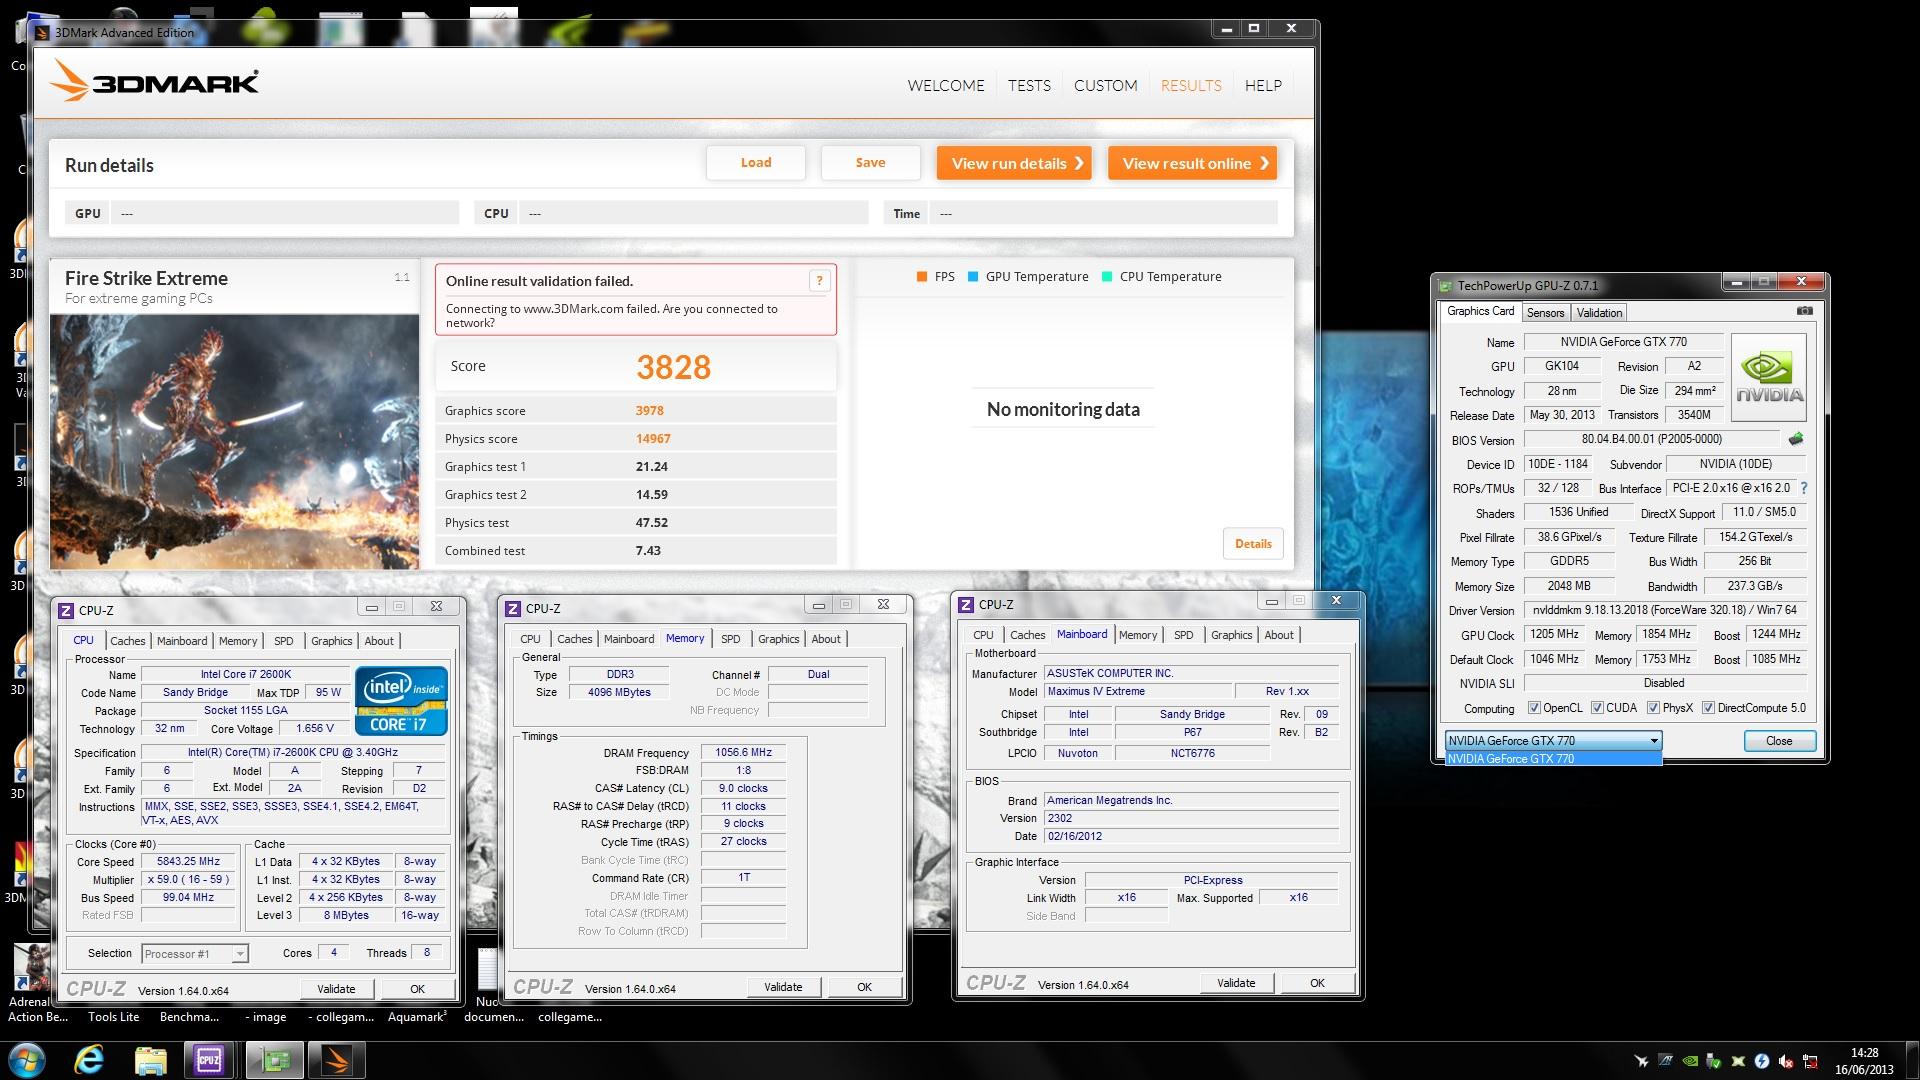The image size is (1920, 1080).
Task: Switch to CPU-Z taskbar icon
Action: click(x=209, y=1060)
